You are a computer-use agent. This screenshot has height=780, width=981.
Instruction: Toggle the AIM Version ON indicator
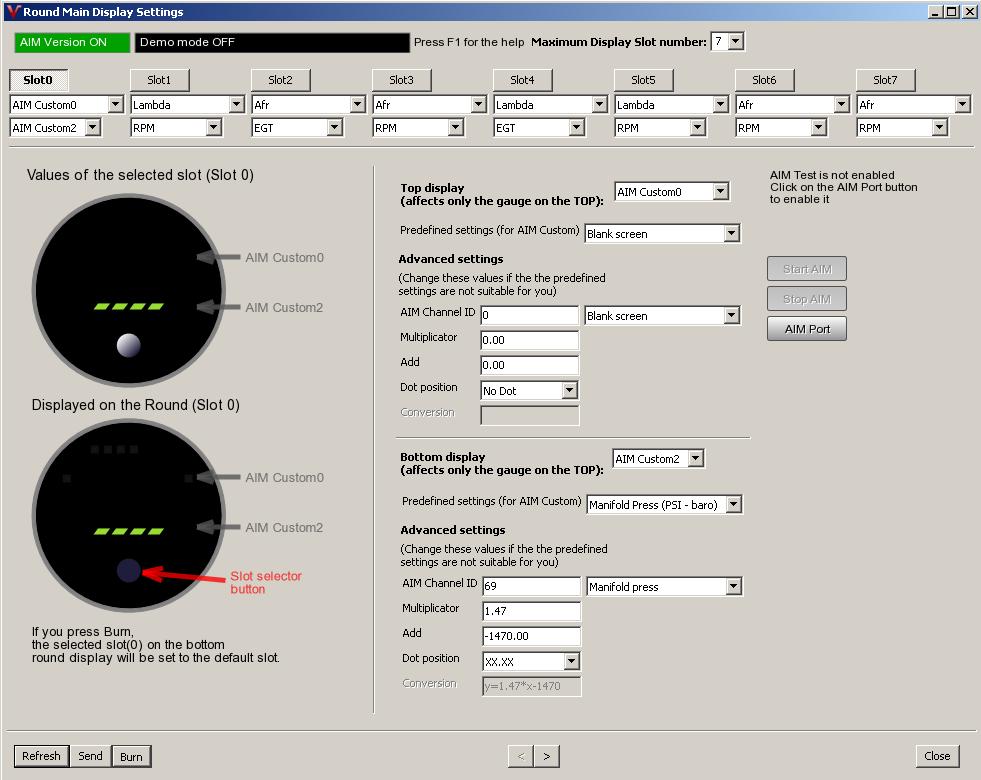72,43
